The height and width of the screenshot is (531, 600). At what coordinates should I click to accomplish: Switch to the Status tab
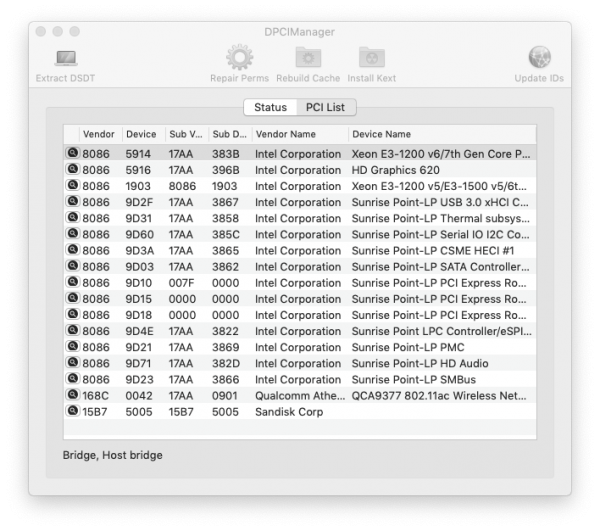[x=271, y=107]
